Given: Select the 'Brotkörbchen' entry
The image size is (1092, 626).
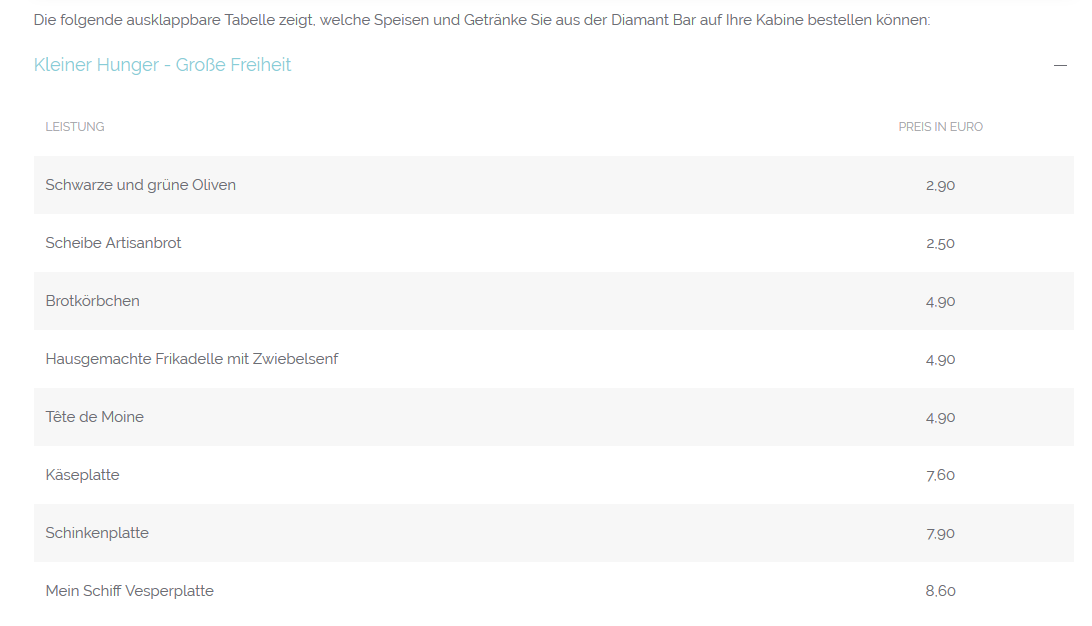Looking at the screenshot, I should pyautogui.click(x=93, y=301).
